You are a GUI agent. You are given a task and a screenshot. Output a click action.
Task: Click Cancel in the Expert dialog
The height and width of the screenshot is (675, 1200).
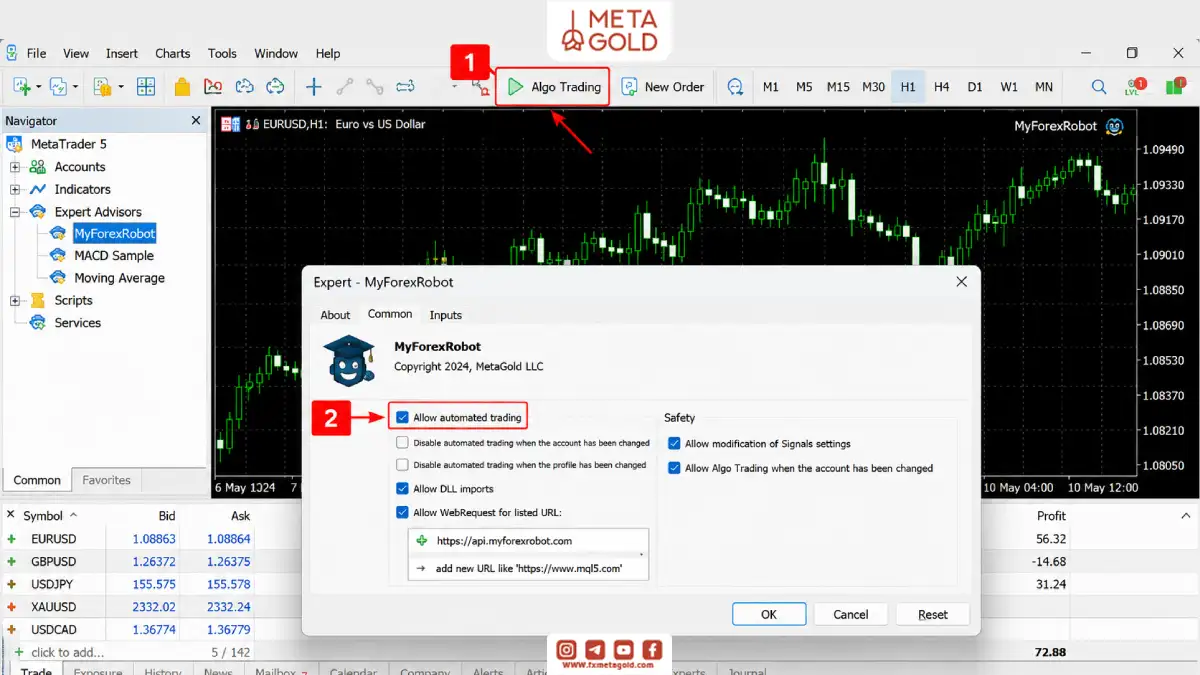[x=851, y=614]
